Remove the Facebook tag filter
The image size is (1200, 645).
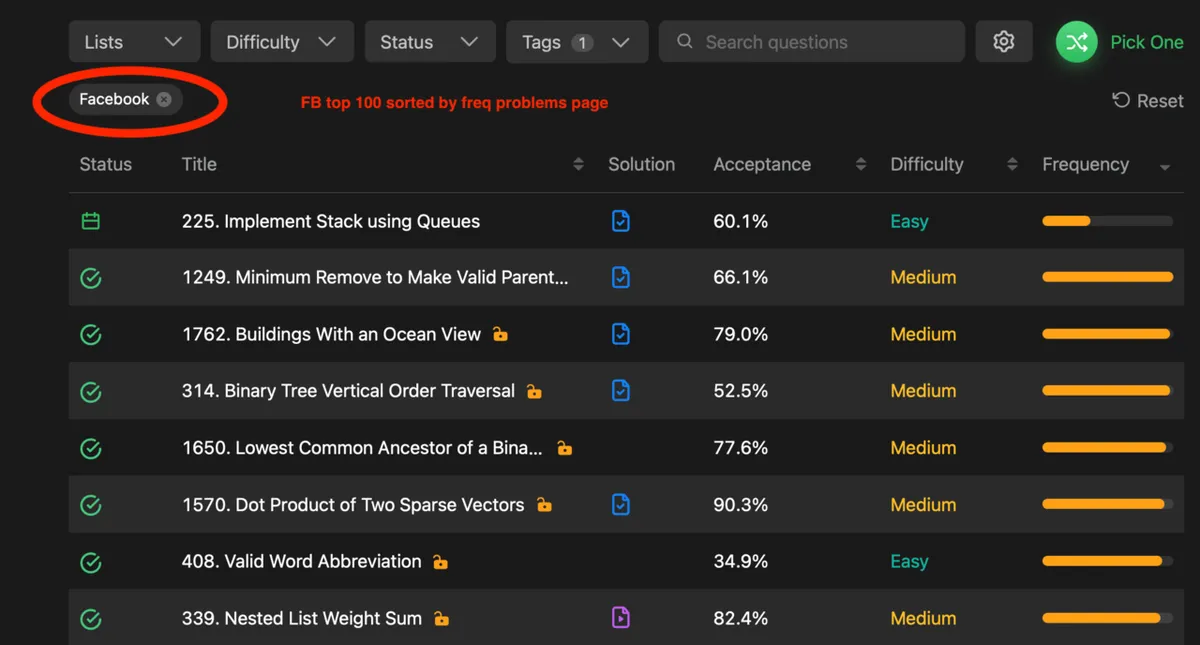tap(164, 99)
